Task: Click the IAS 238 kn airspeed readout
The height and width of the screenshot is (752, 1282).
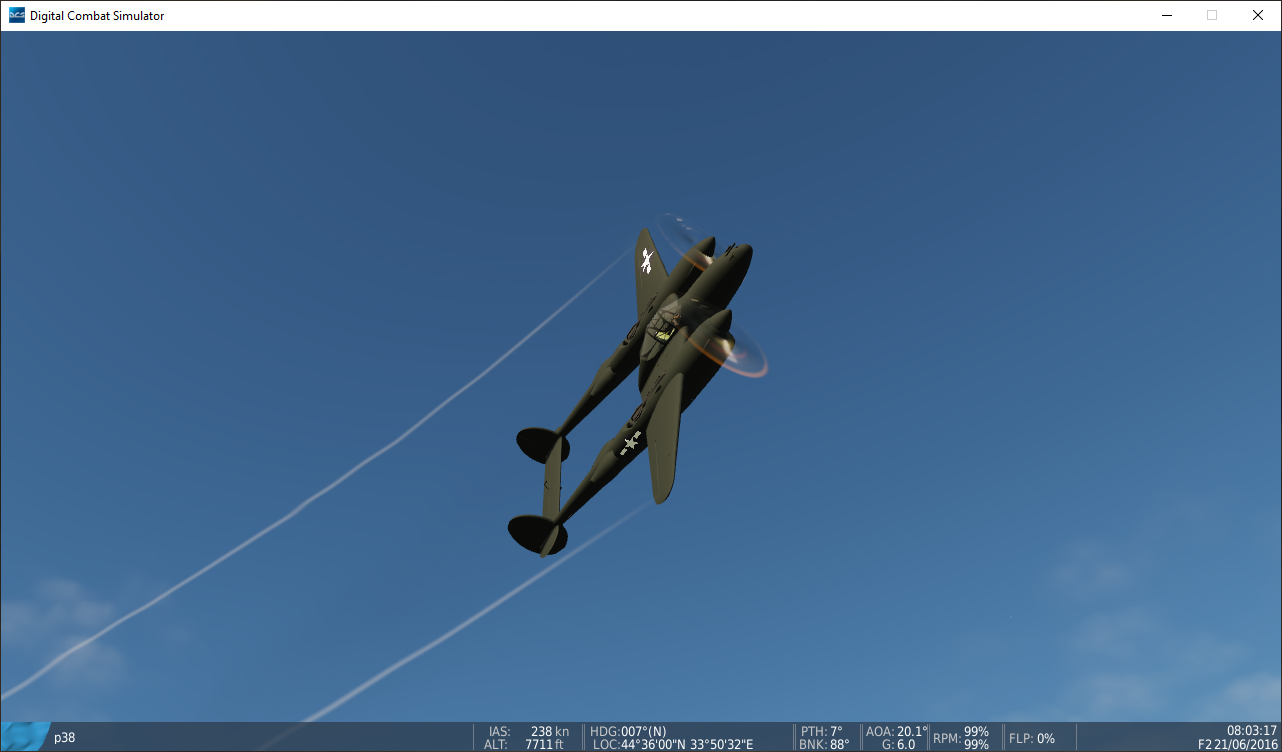Action: tap(528, 731)
